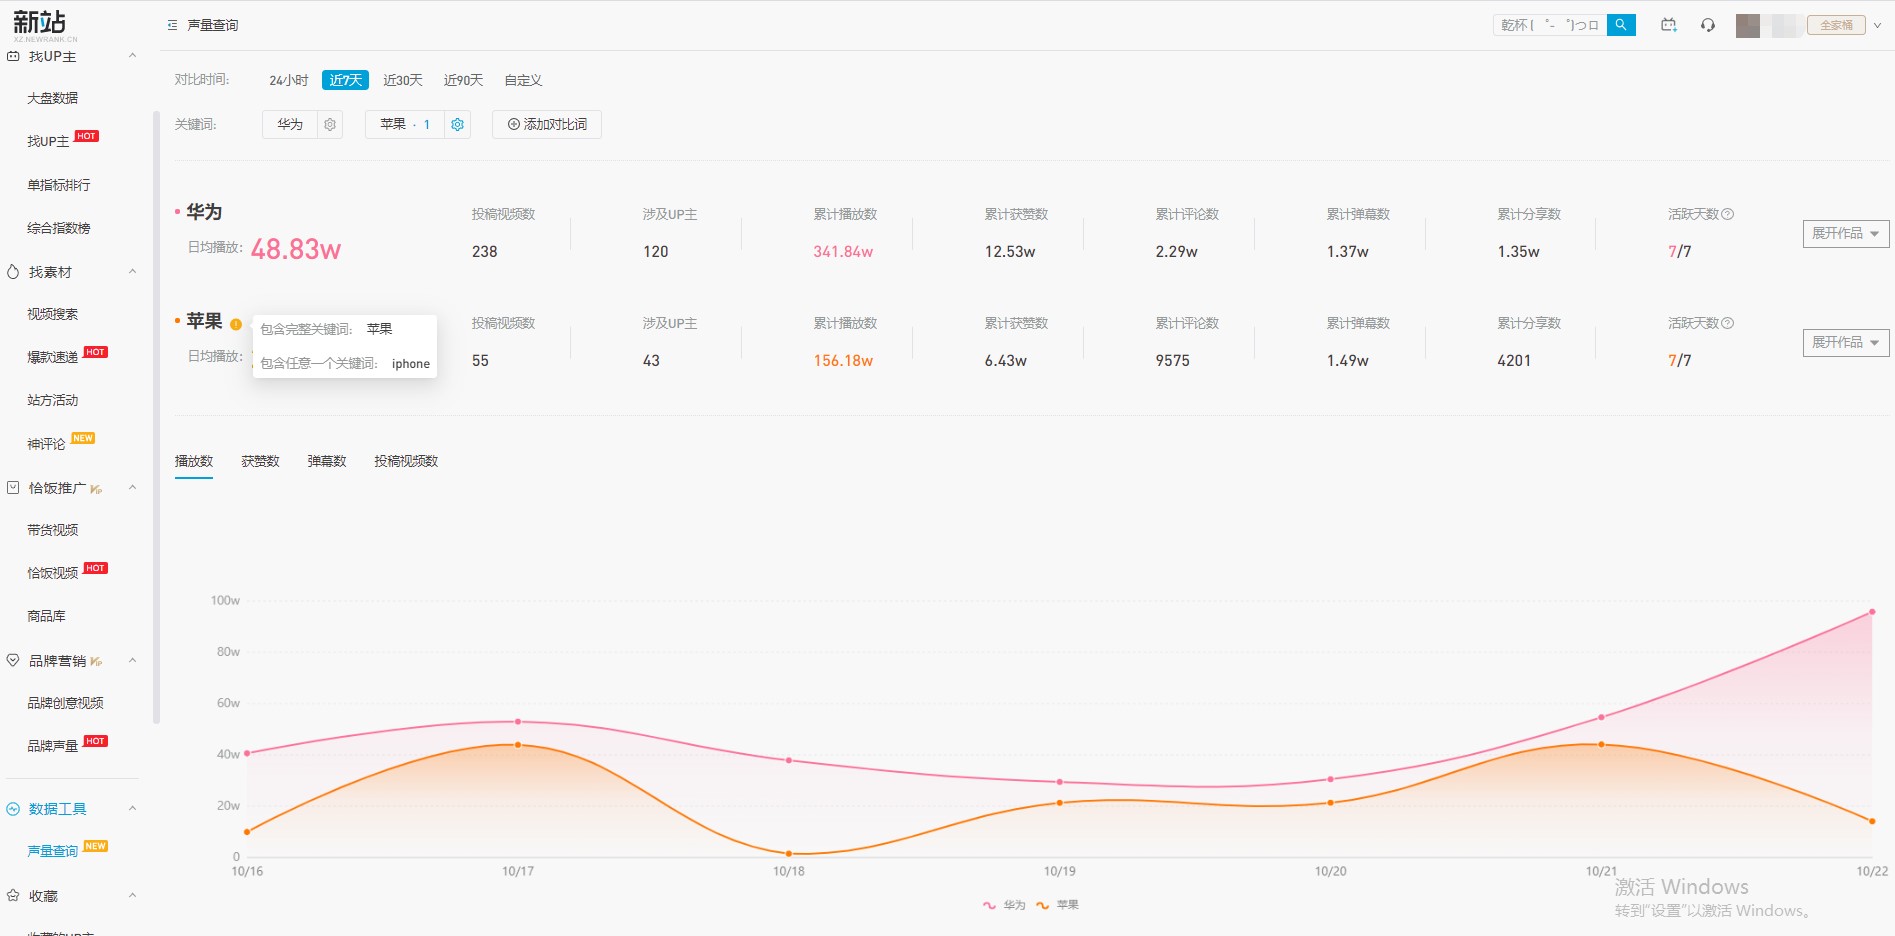This screenshot has height=936, width=1895.
Task: Open 神评论 in sidebar
Action: 46,444
